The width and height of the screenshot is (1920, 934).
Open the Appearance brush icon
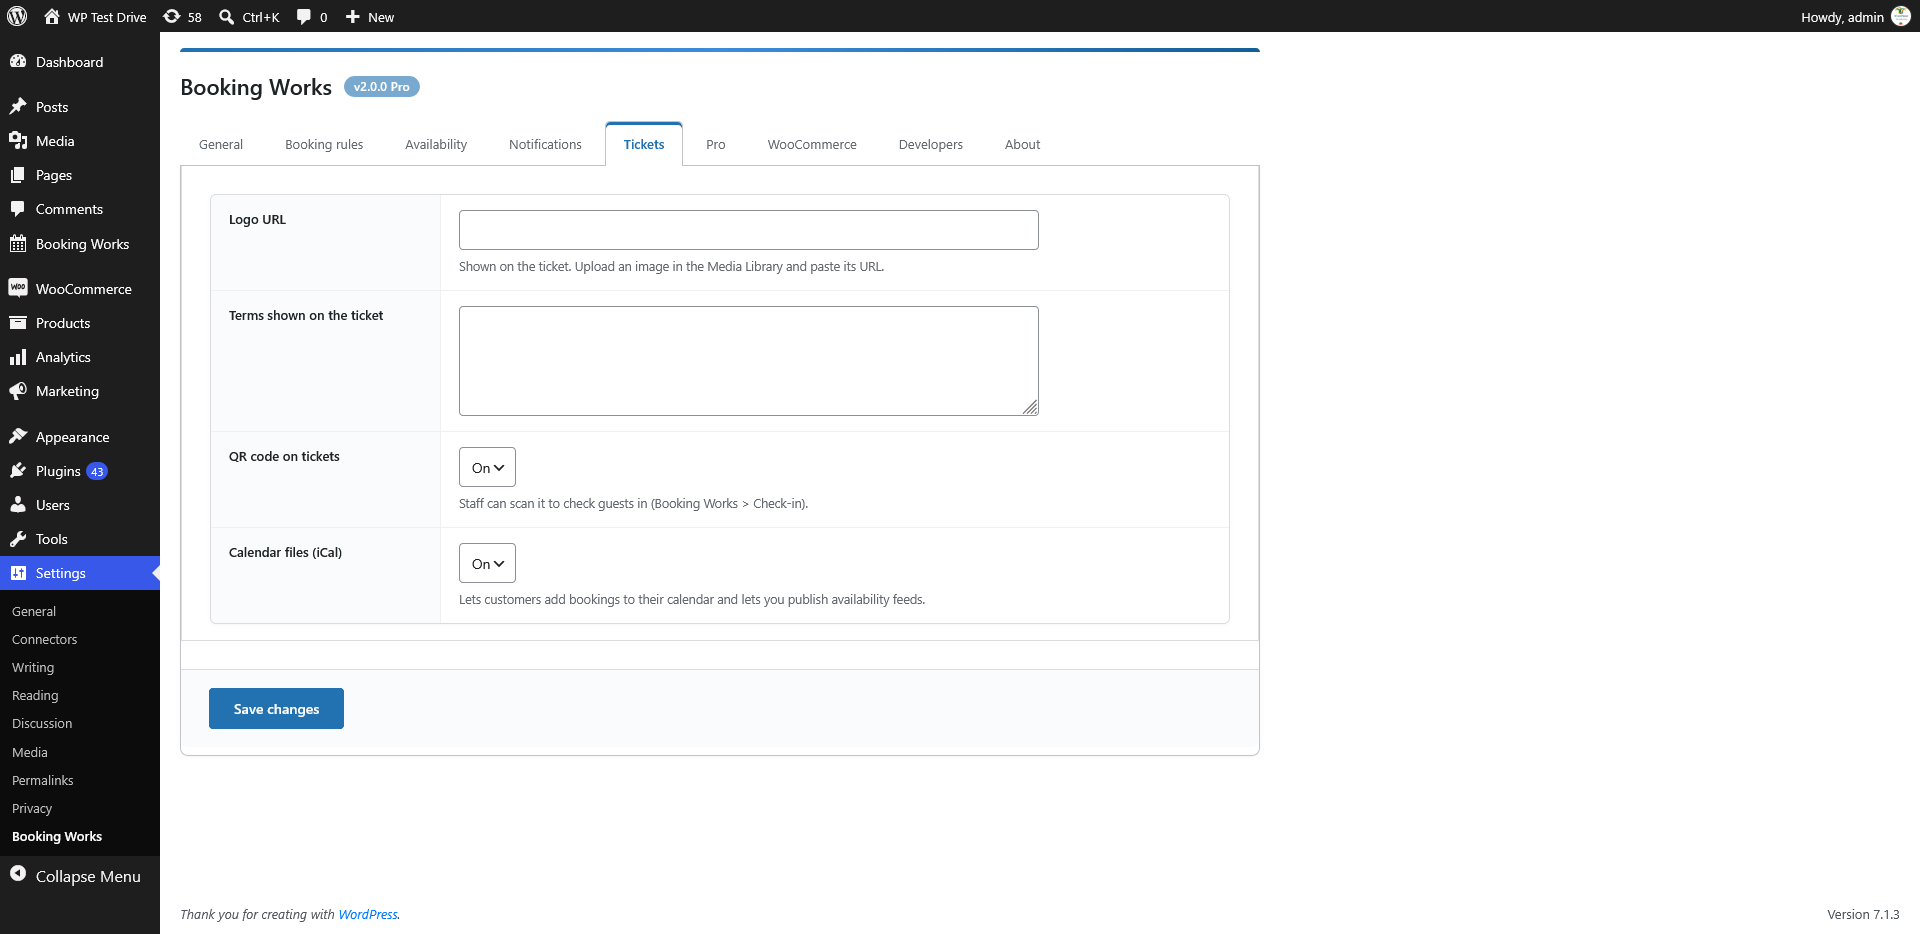tap(18, 436)
